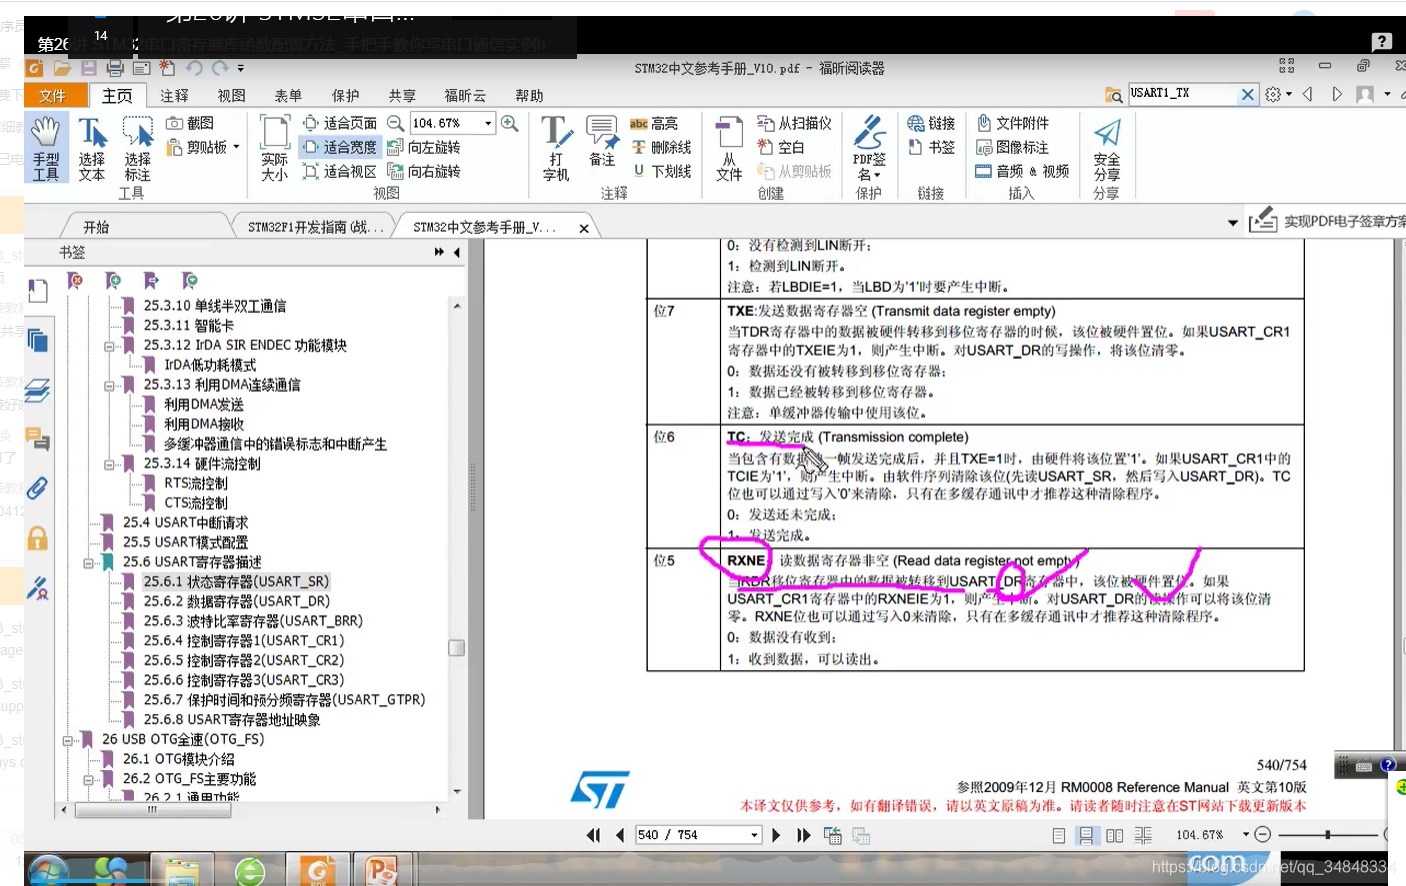
Task: Select the Hand tool (手型工具)
Action: [46, 147]
